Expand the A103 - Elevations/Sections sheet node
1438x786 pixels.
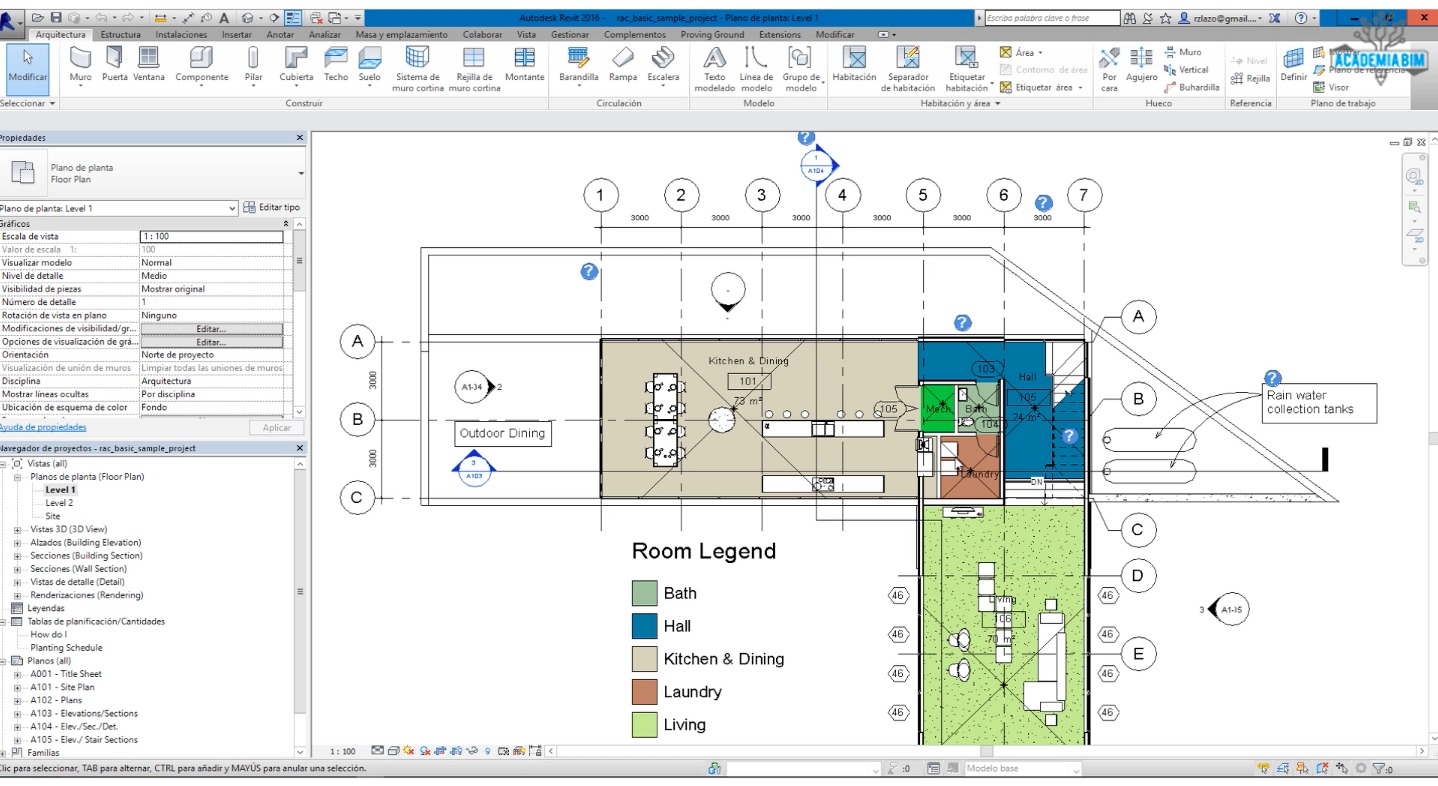[16, 713]
